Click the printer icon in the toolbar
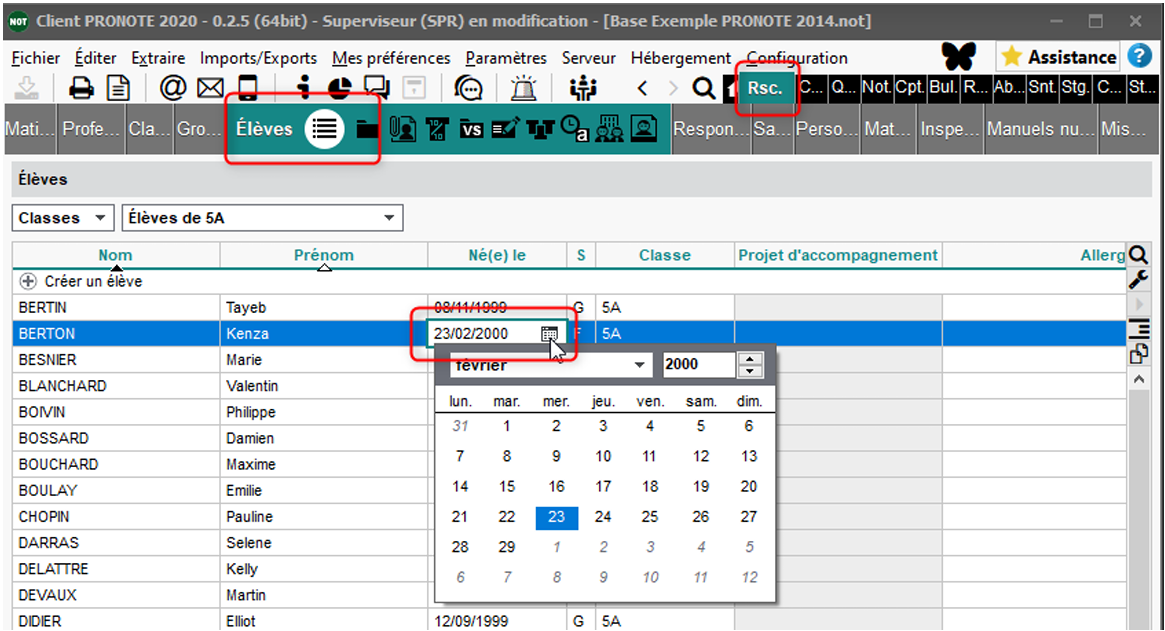1165x631 pixels. click(82, 89)
